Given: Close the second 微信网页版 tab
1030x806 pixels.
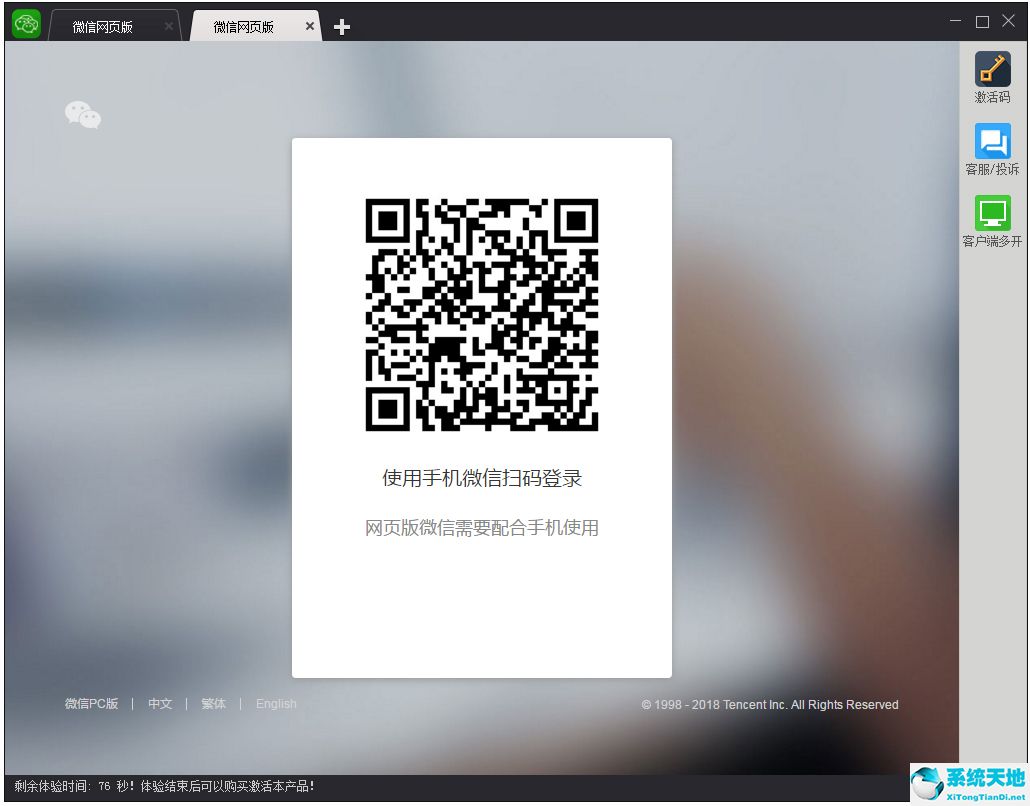Looking at the screenshot, I should click(310, 26).
